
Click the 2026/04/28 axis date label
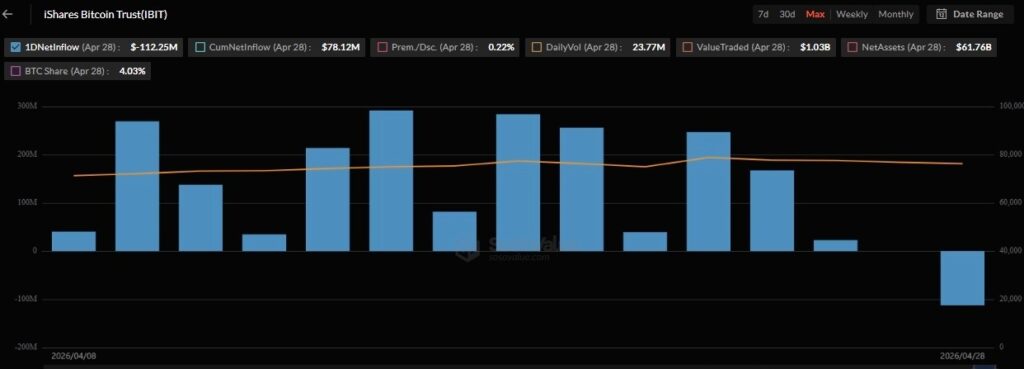[962, 357]
